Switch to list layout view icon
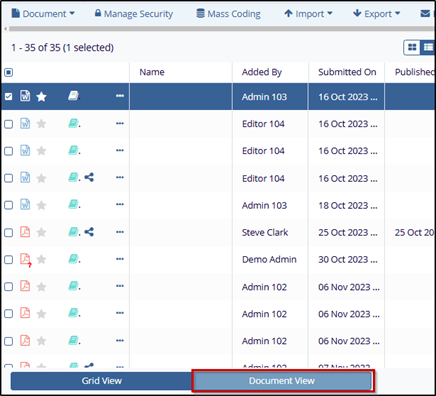The width and height of the screenshot is (436, 396). click(x=428, y=48)
